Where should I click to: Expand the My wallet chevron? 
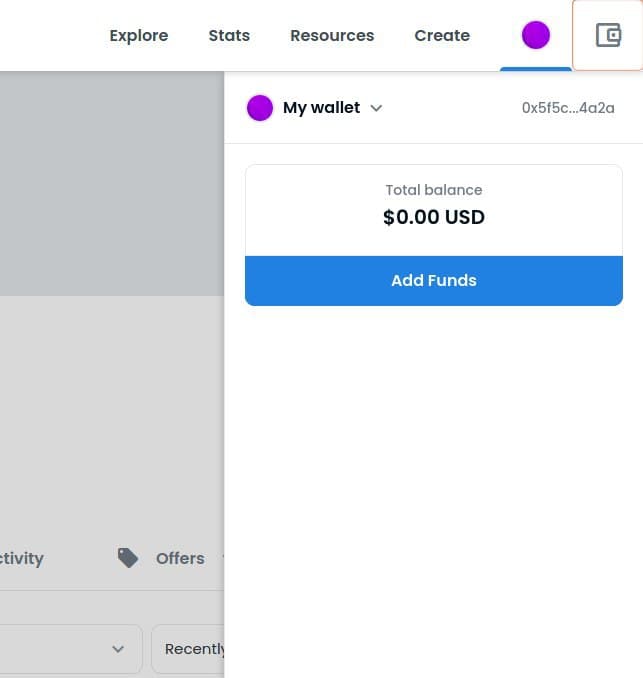[x=376, y=108]
